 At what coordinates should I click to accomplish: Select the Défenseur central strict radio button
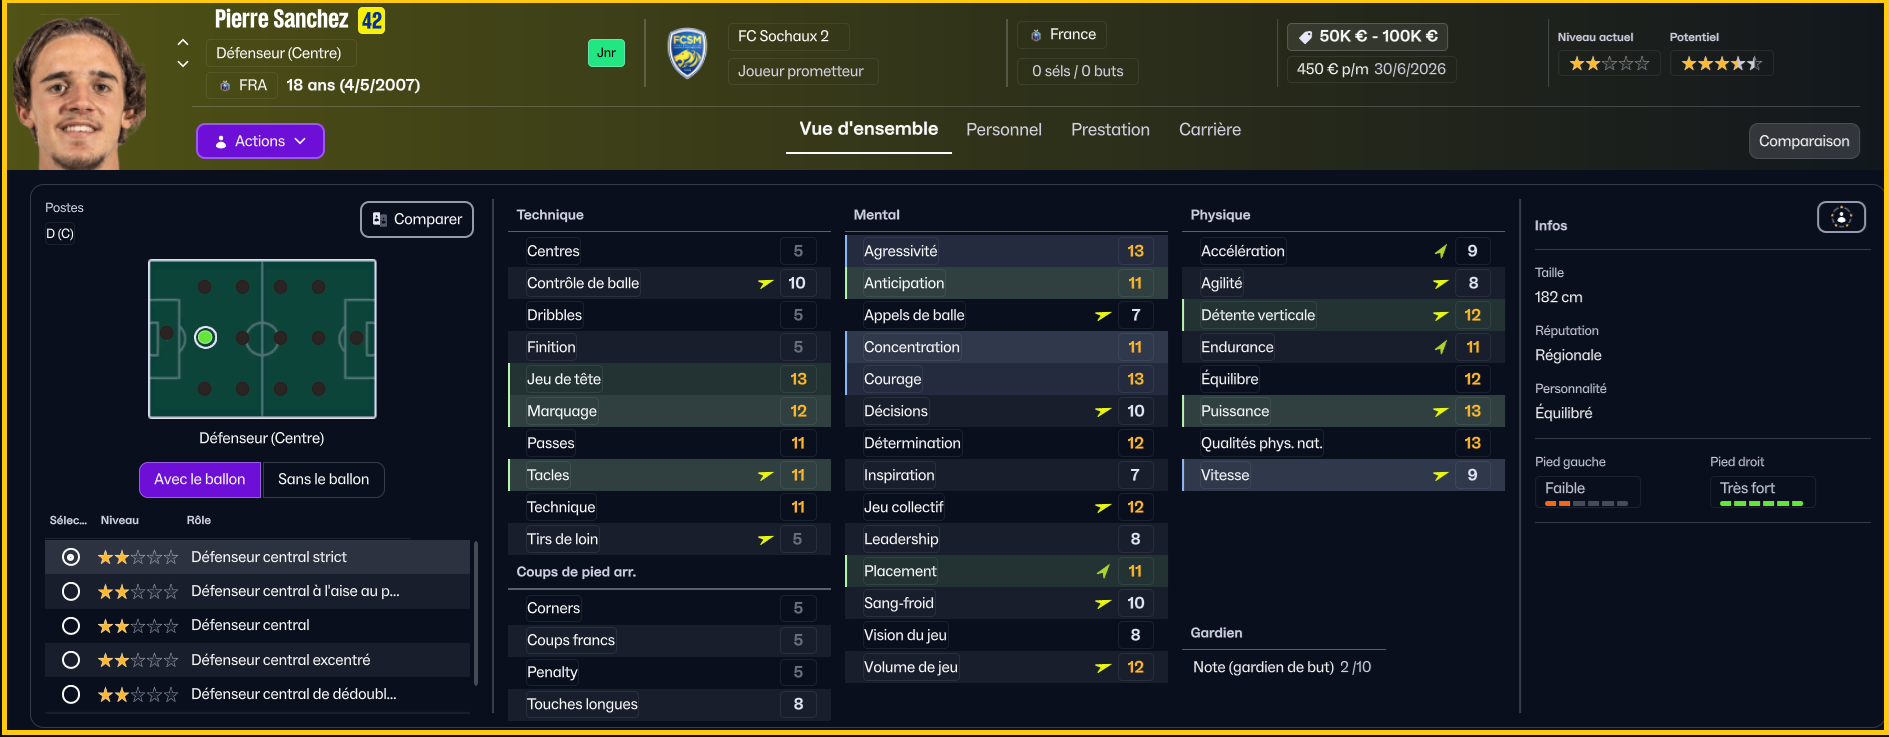pos(71,557)
